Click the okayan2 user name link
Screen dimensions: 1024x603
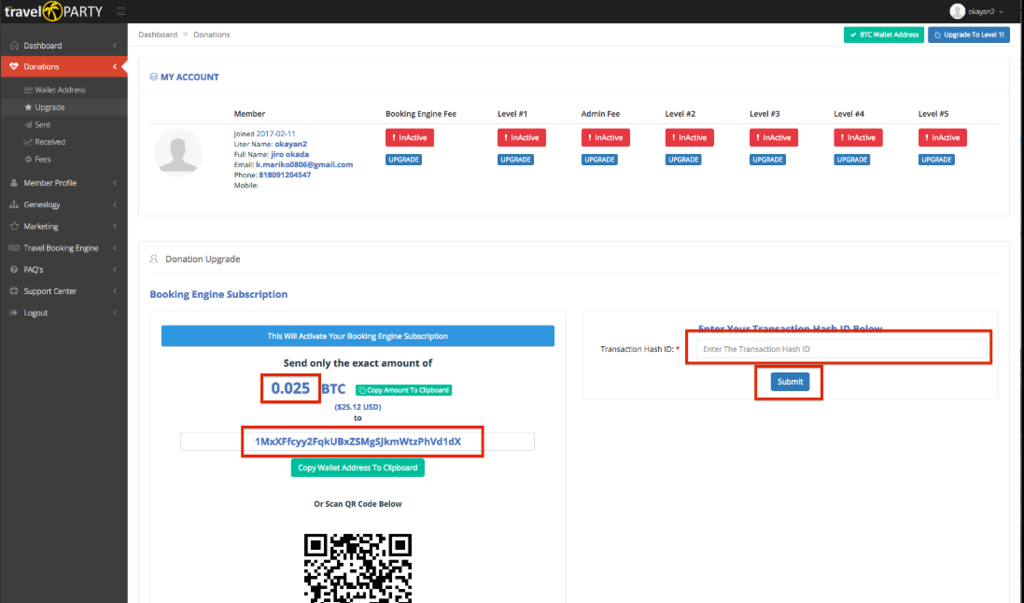click(291, 144)
